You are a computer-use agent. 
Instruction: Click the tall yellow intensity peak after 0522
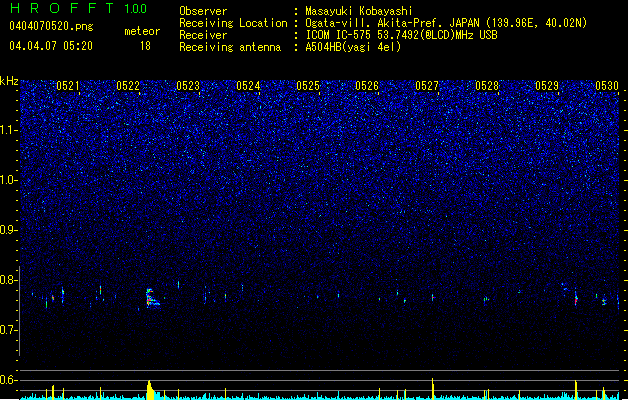pyautogui.click(x=150, y=390)
